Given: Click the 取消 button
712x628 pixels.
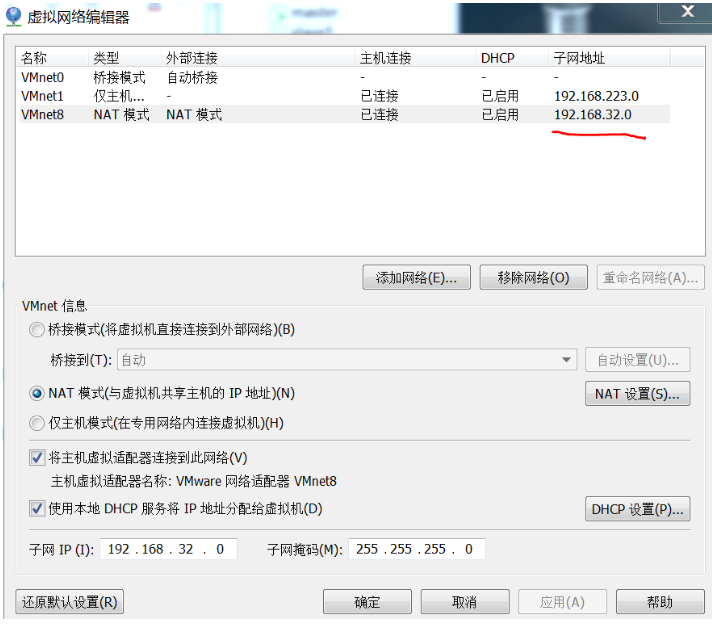Looking at the screenshot, I should click(x=465, y=602).
